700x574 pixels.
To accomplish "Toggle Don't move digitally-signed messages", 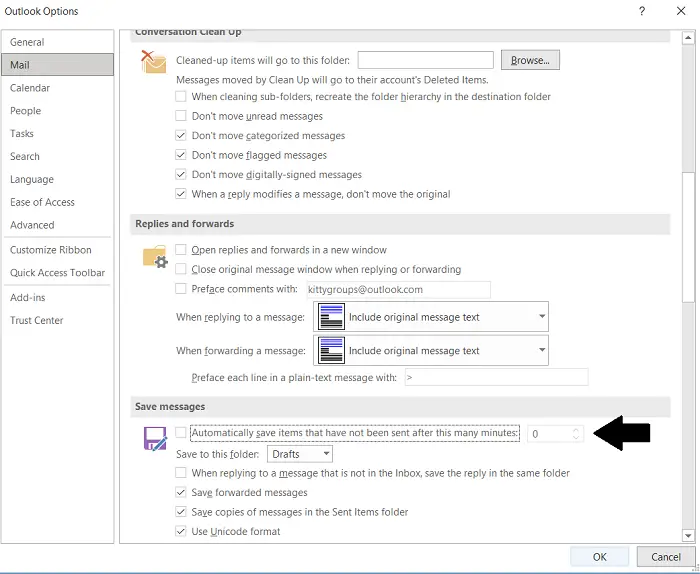I will pos(181,175).
